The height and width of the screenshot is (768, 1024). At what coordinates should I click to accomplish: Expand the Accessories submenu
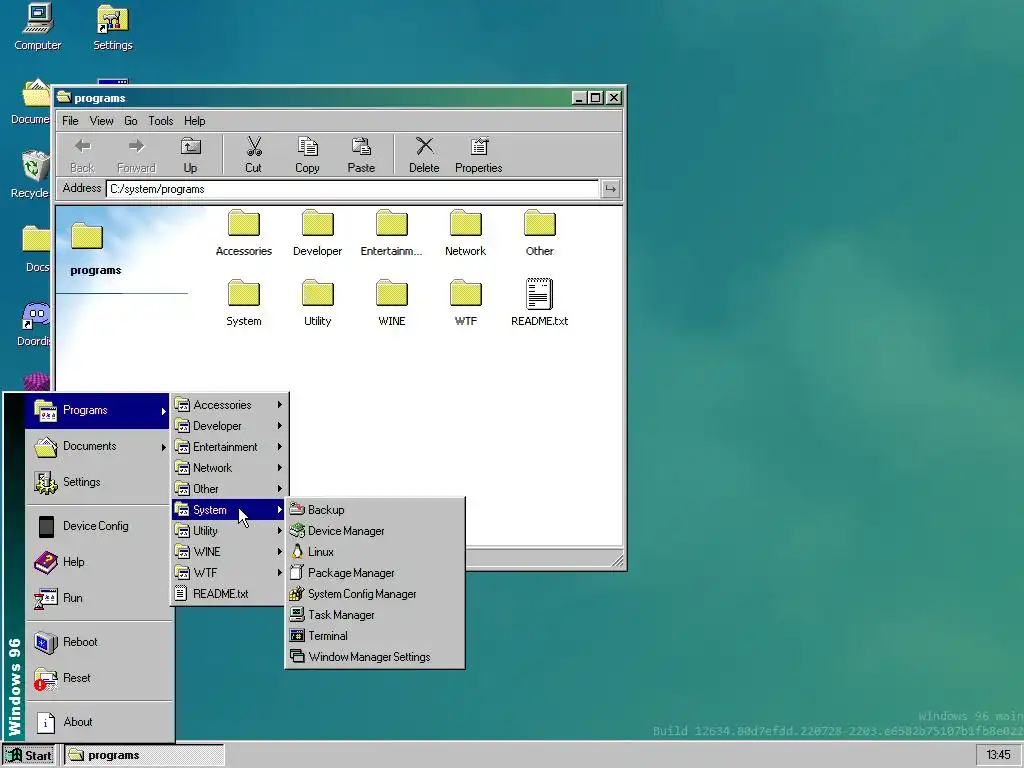pos(229,405)
